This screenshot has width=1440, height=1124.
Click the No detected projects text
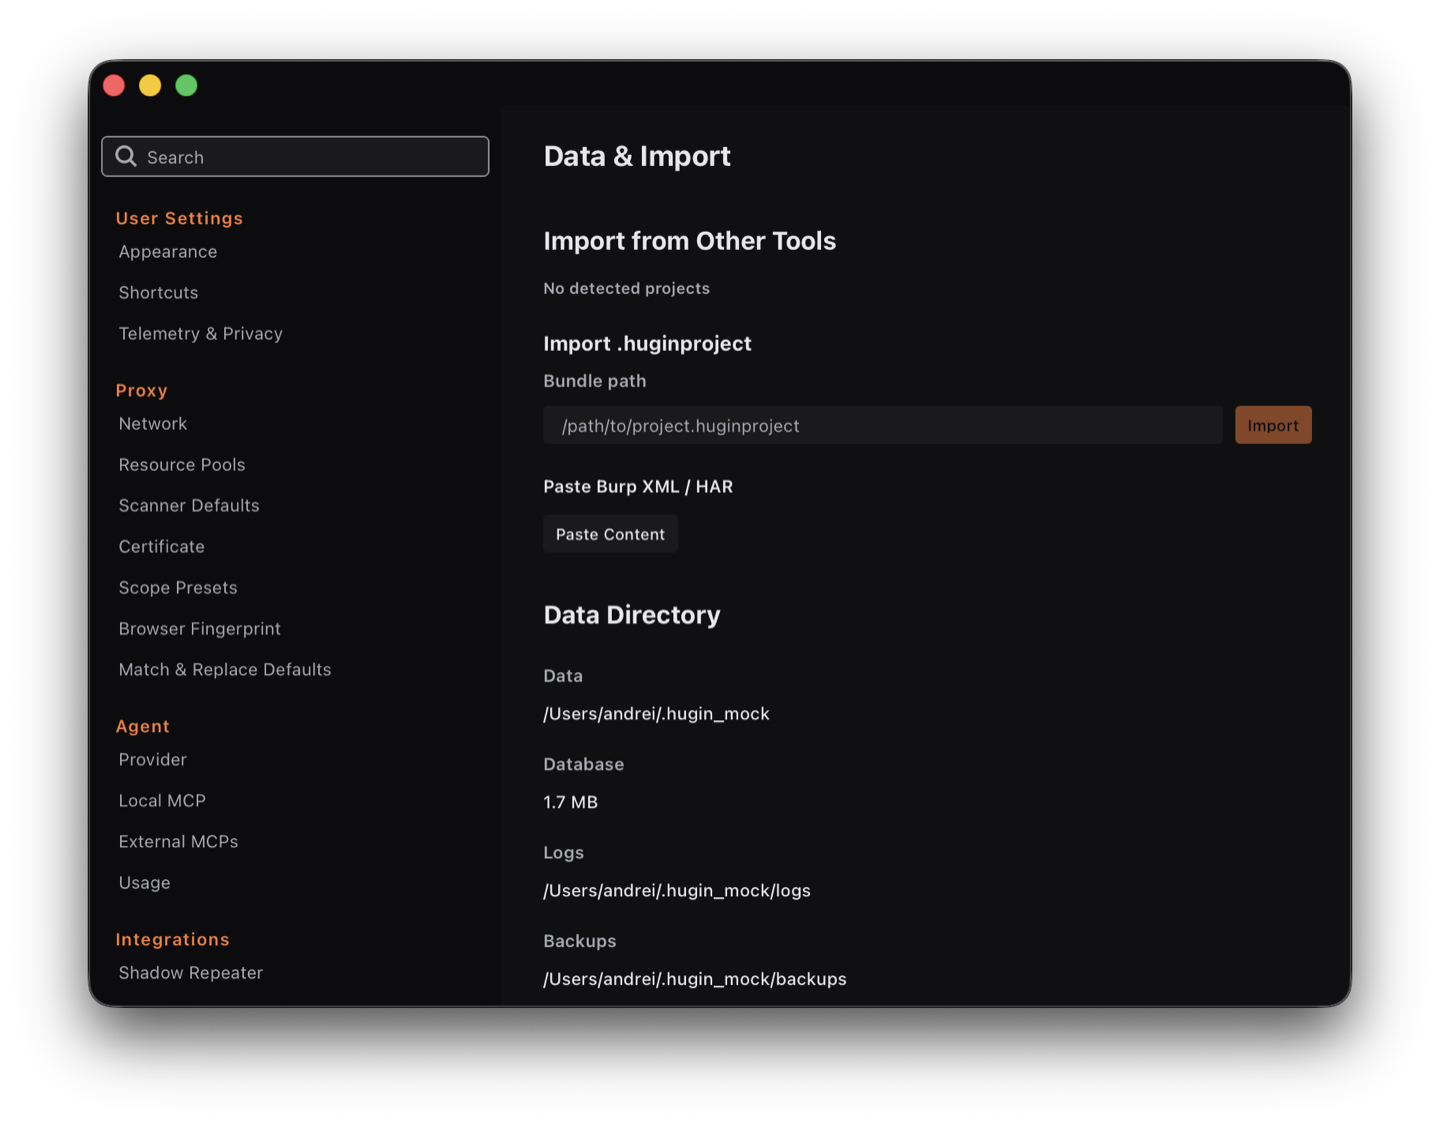pos(626,288)
